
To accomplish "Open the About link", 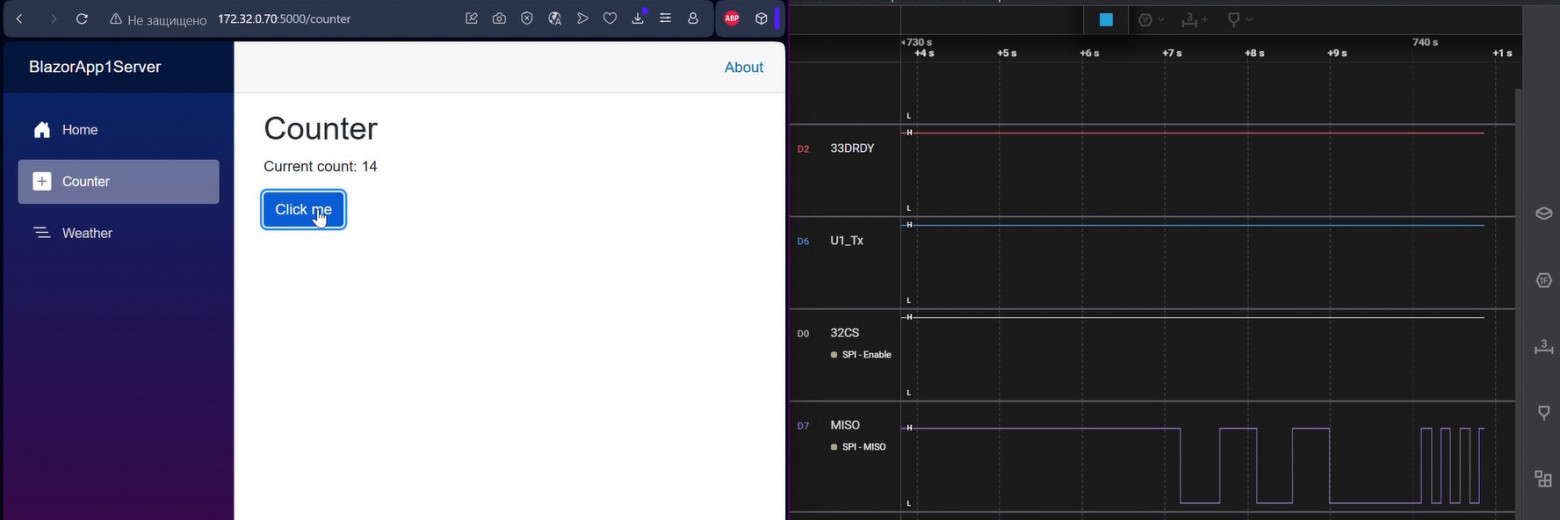I will 744,67.
